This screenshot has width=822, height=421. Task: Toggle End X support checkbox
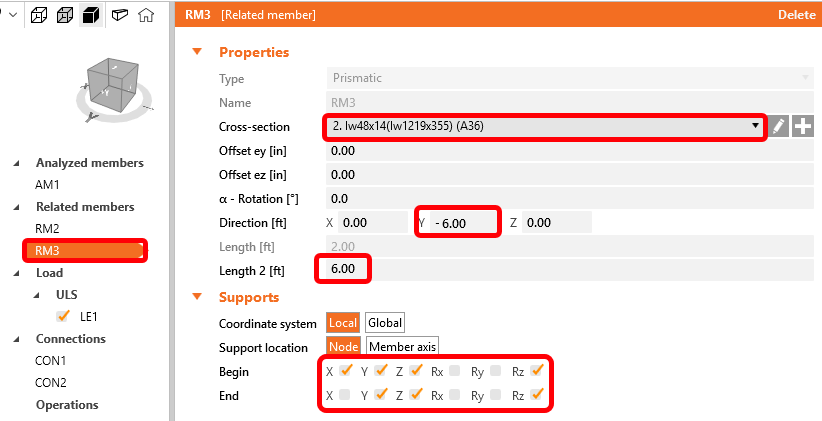pos(344,395)
